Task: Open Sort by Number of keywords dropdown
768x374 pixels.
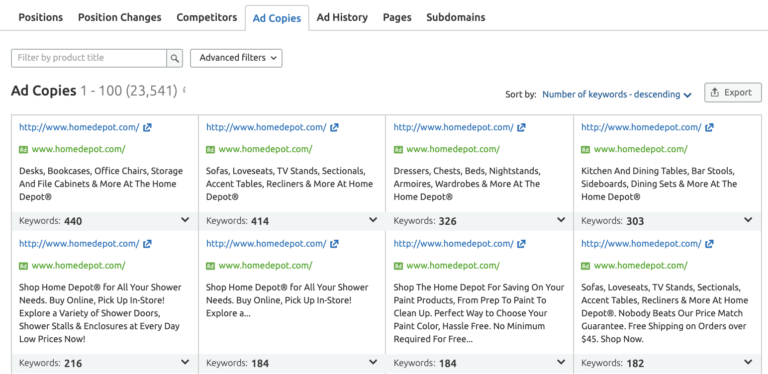Action: click(x=617, y=94)
